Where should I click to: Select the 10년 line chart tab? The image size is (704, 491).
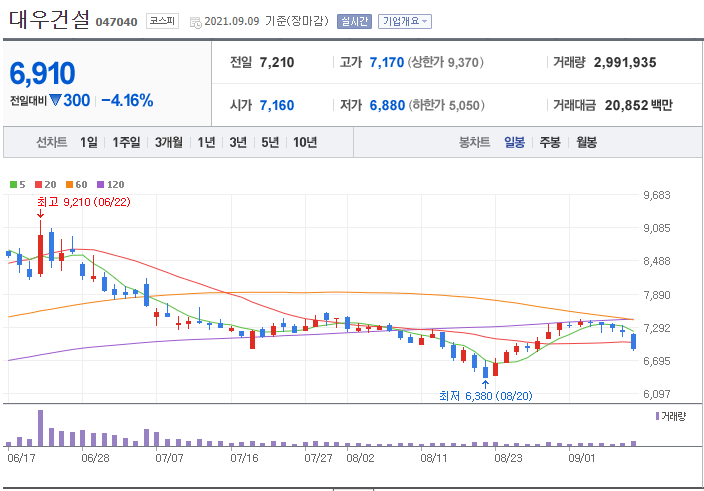pos(305,142)
